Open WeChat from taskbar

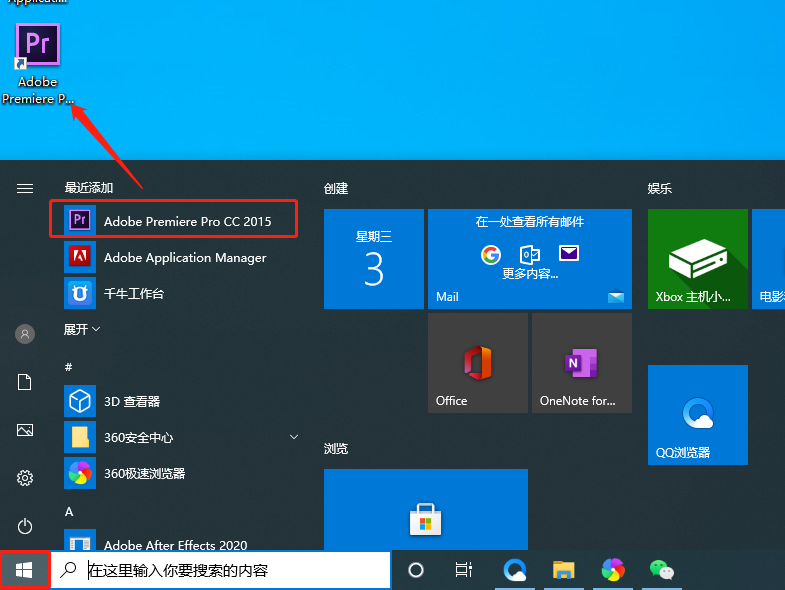click(x=661, y=570)
